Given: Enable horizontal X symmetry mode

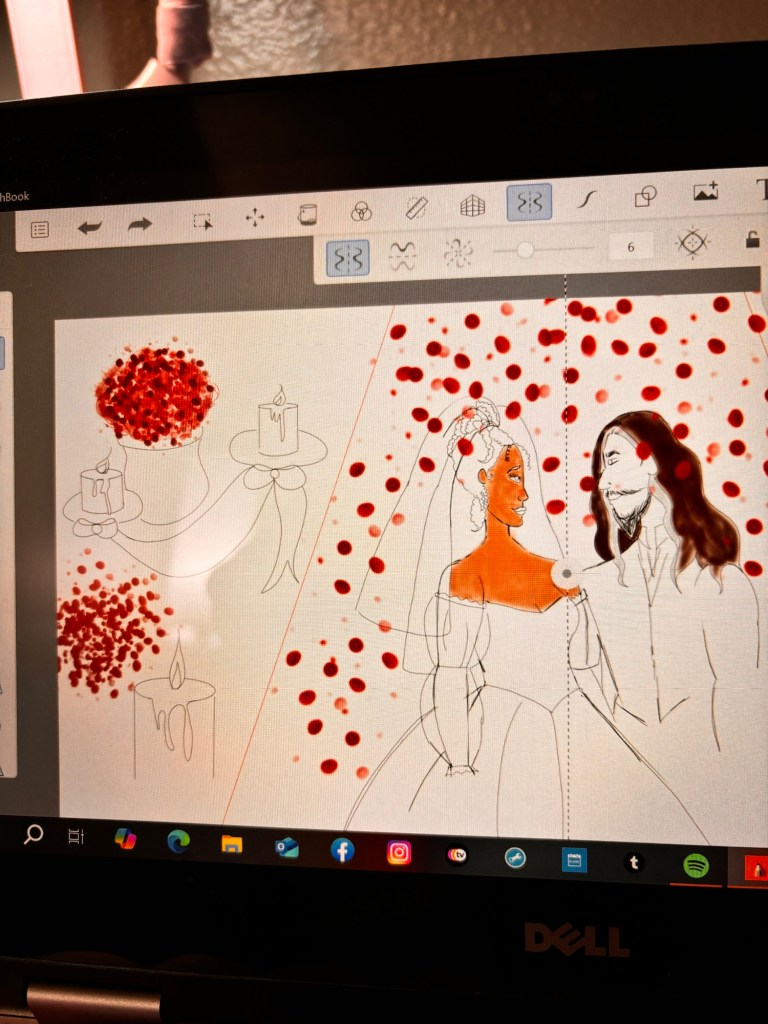Looking at the screenshot, I should (x=402, y=256).
